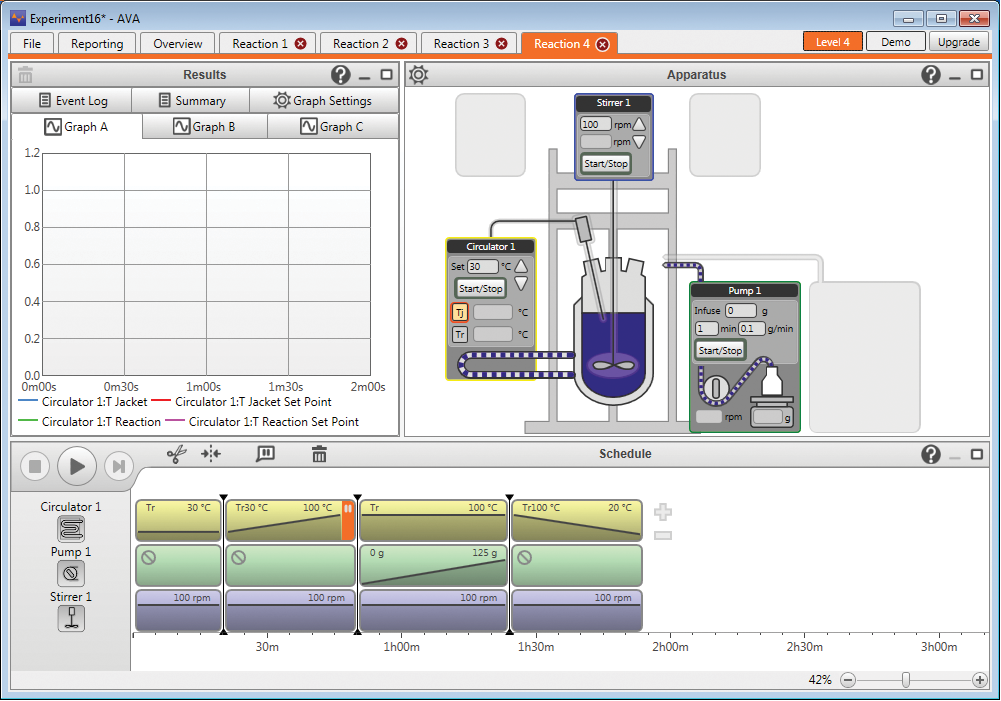Decrease Circulator 1 setpoint with down arrow
The height and width of the screenshot is (701, 1001).
tap(521, 284)
